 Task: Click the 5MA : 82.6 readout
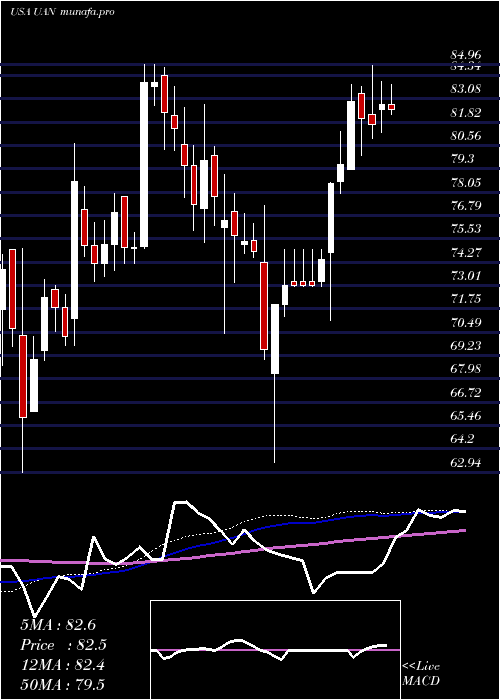tap(58, 625)
